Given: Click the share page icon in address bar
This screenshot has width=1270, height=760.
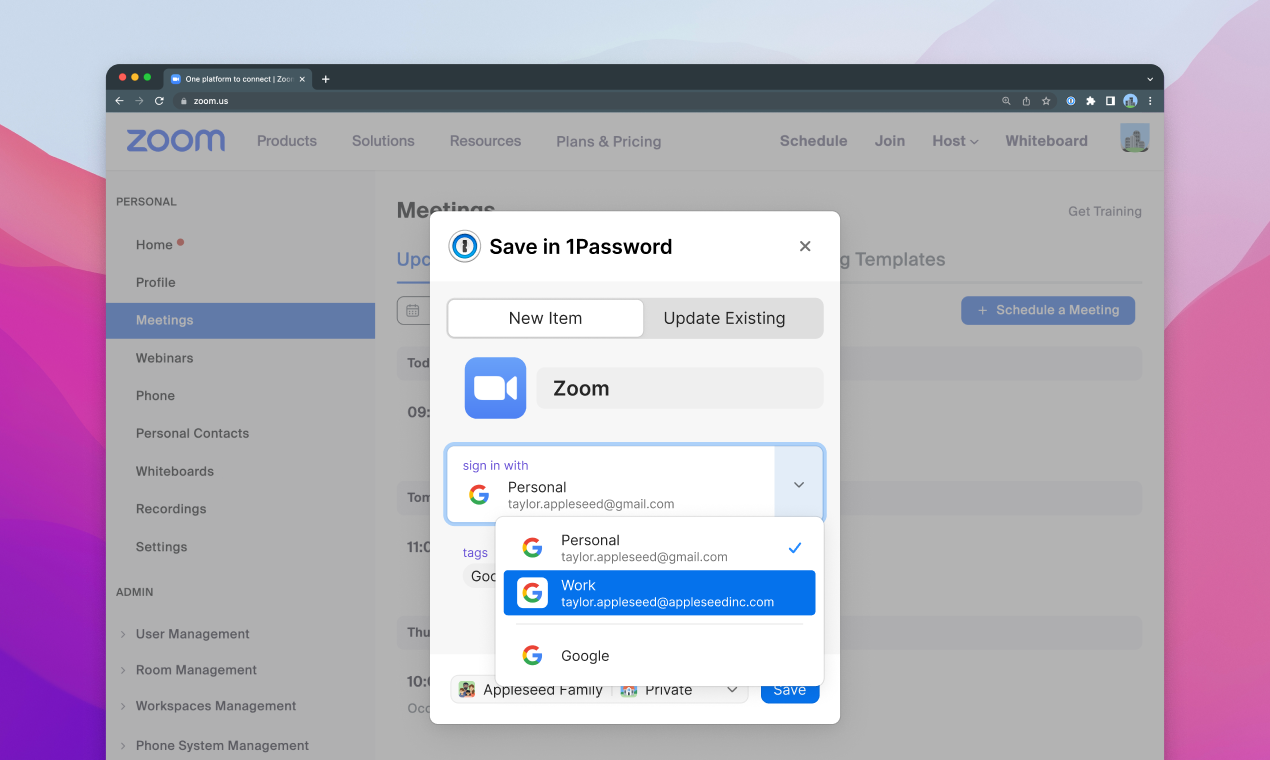Looking at the screenshot, I should (1026, 101).
